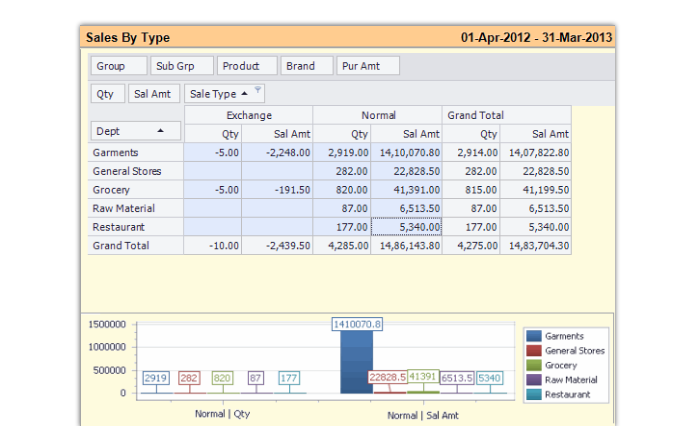Click the Pur Amt field header
The width and height of the screenshot is (683, 426).
pyautogui.click(x=368, y=66)
